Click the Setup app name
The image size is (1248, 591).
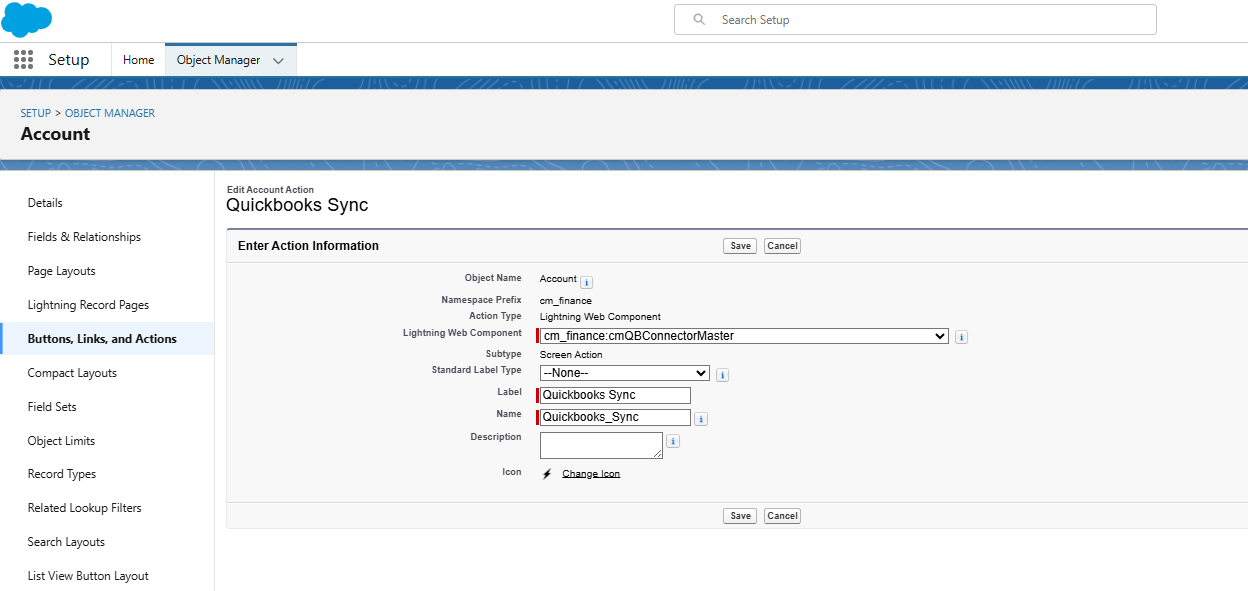(69, 60)
